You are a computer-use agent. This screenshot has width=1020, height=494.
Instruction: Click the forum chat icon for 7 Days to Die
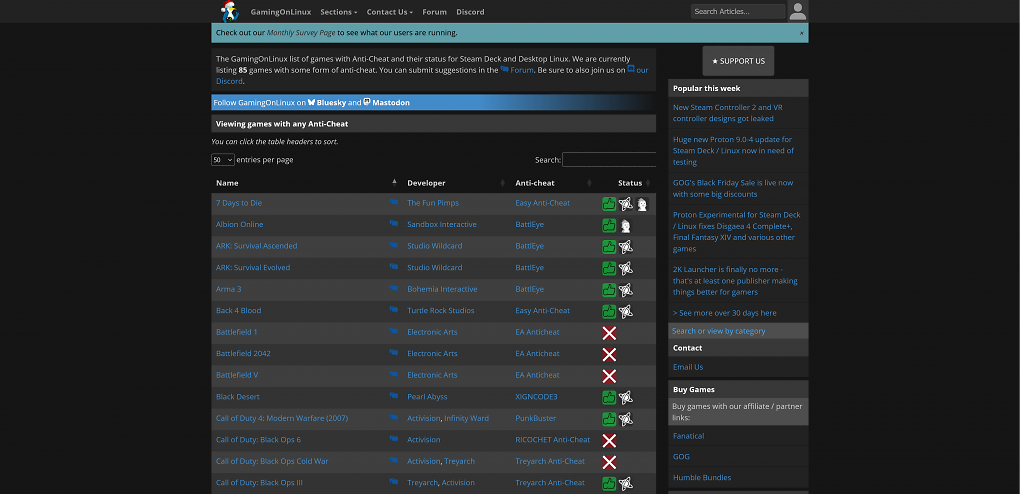[x=394, y=202]
